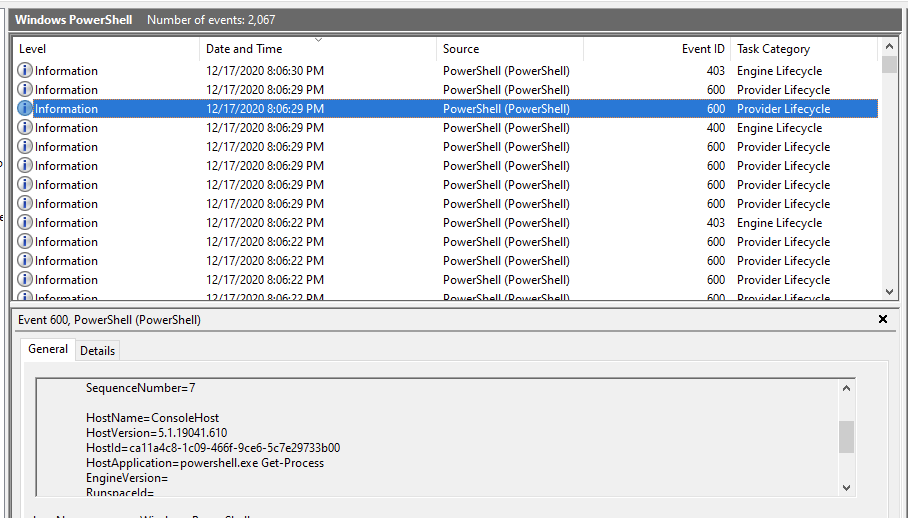The width and height of the screenshot is (908, 518).
Task: Select event 403 at 8:06:30 PM
Action: pyautogui.click(x=447, y=71)
